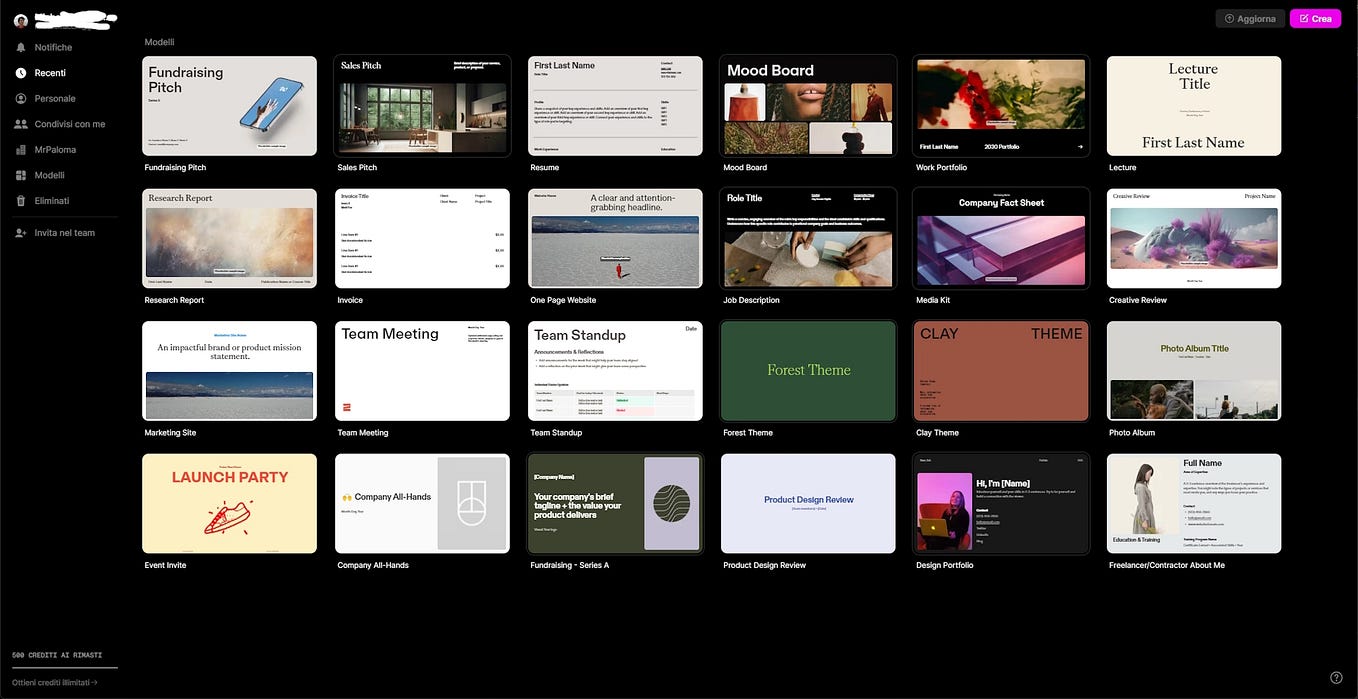Click the Notifiche bell icon
The height and width of the screenshot is (699, 1358).
[x=21, y=47]
